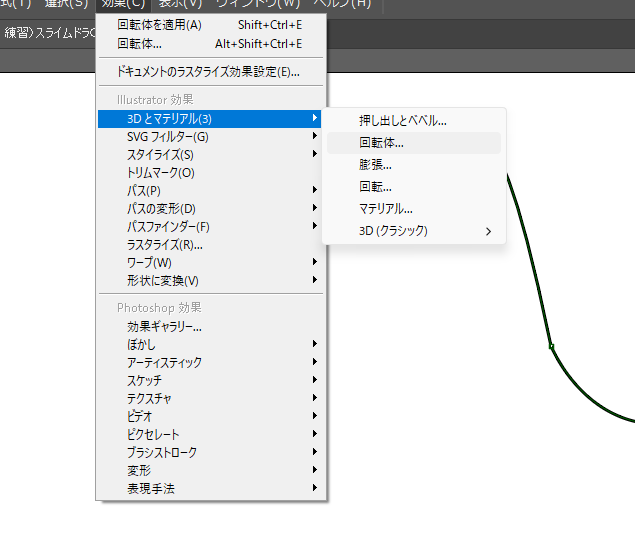The height and width of the screenshot is (549, 635).
Task: Select ラスタライズ(R)... effect
Action: tap(164, 245)
